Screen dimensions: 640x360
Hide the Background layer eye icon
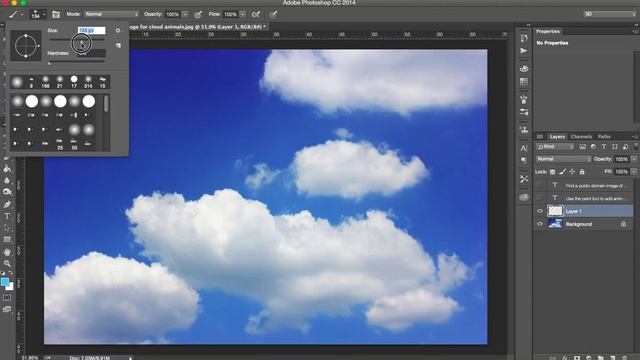[540, 224]
